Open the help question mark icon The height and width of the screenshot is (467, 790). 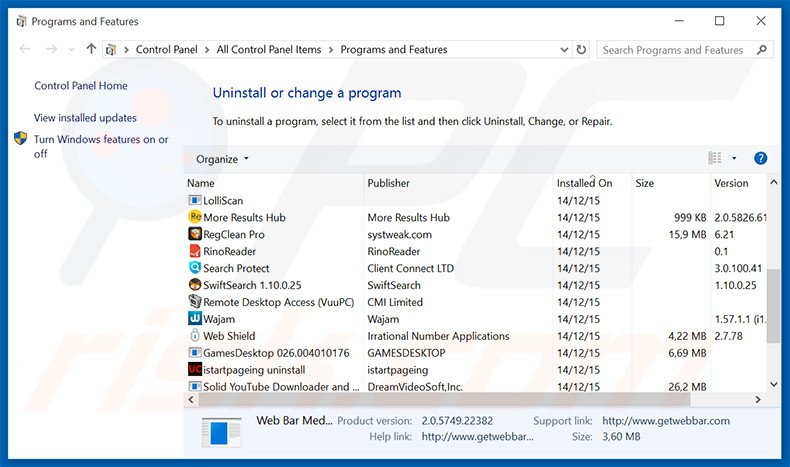pos(760,159)
